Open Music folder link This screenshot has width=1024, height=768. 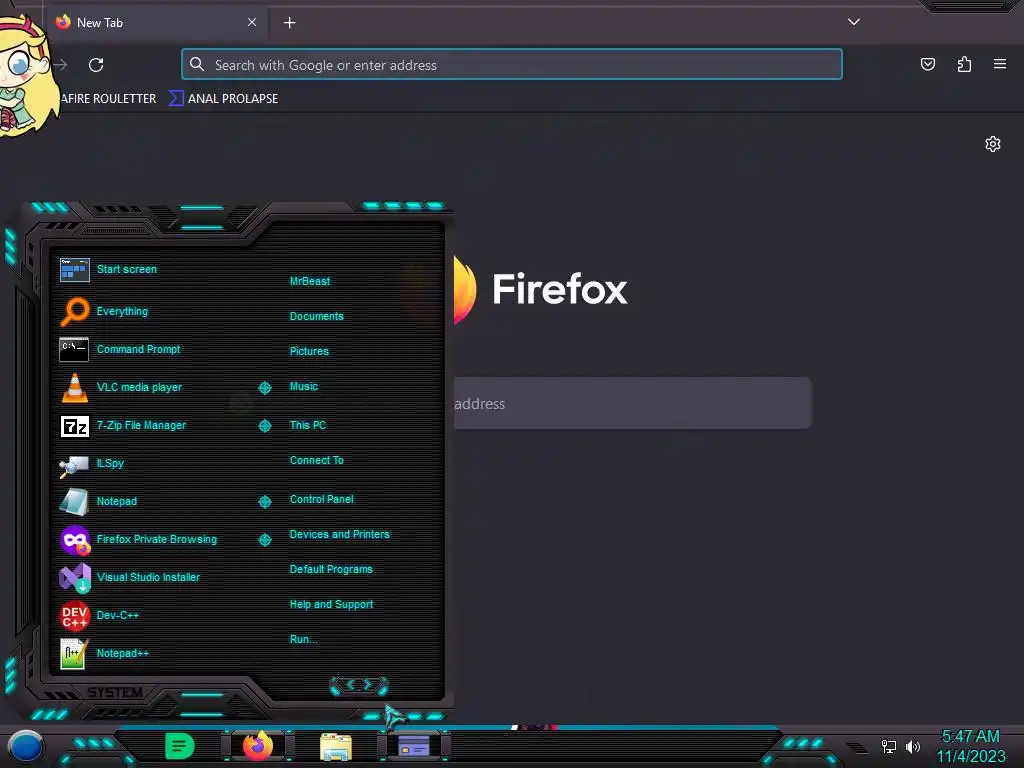(304, 387)
